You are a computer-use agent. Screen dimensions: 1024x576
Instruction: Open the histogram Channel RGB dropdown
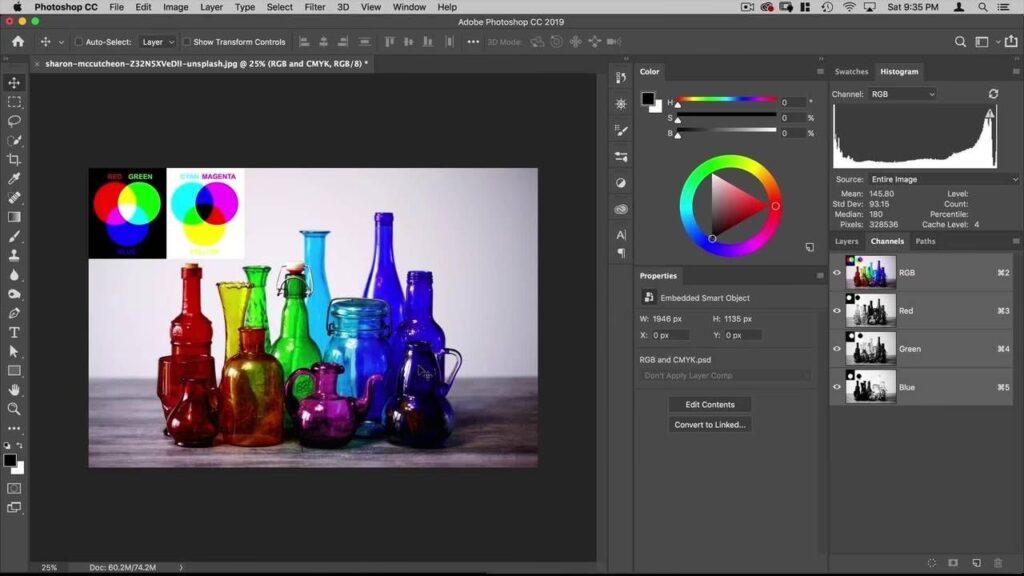click(x=902, y=94)
